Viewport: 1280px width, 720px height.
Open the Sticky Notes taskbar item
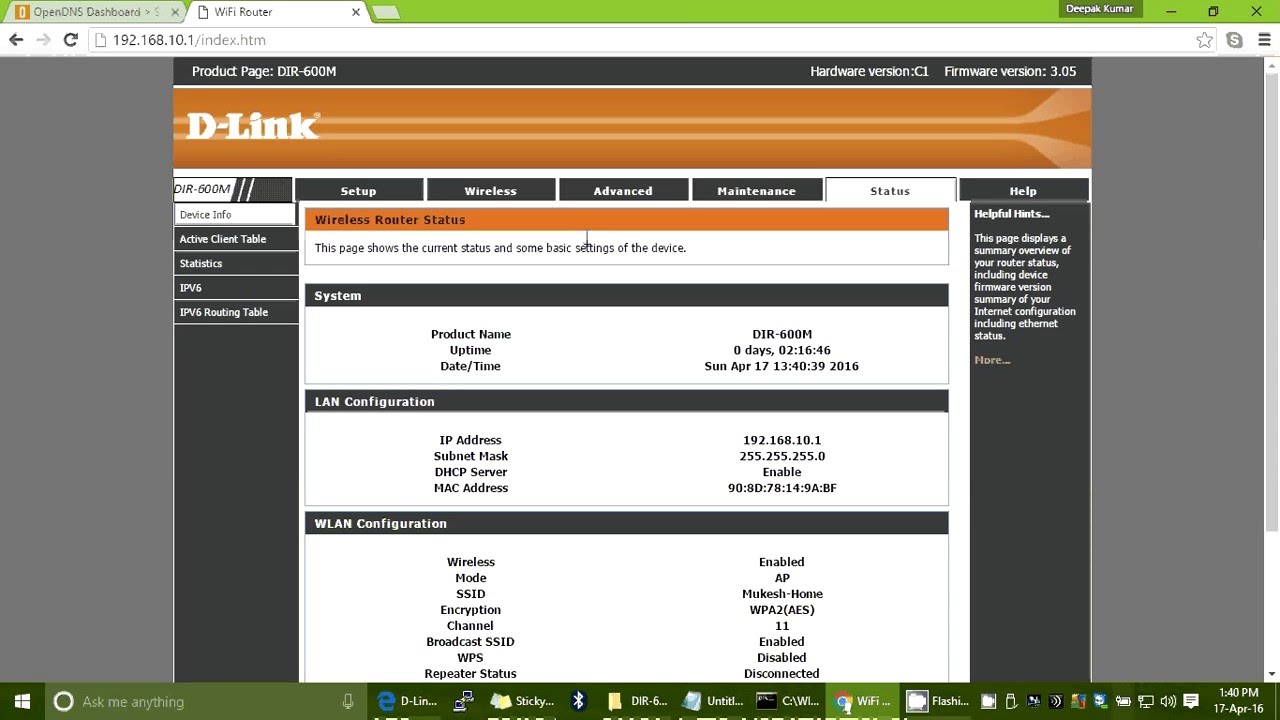pyautogui.click(x=522, y=701)
